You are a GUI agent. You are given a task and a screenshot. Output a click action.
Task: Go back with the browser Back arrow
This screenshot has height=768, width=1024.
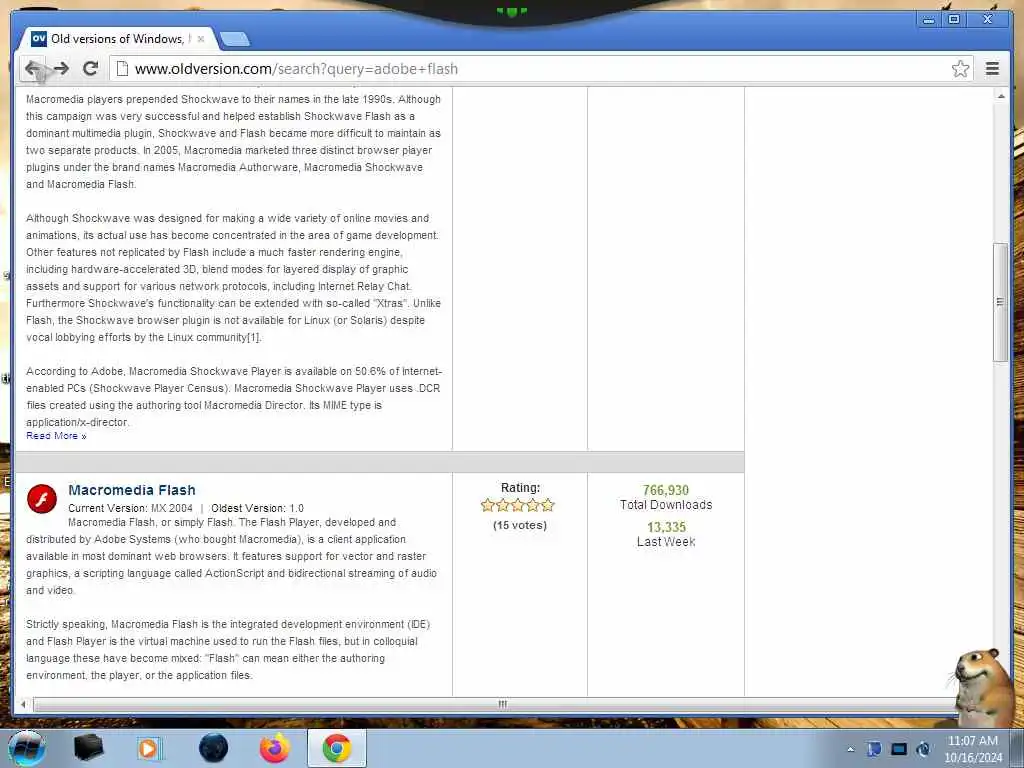coord(33,69)
